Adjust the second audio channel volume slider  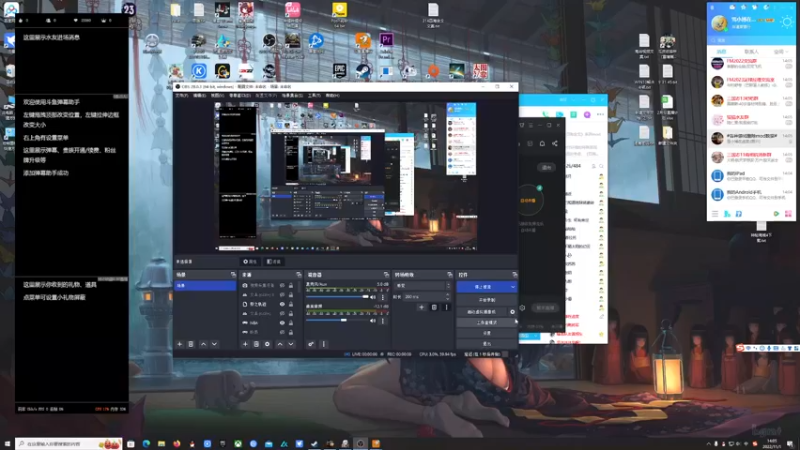(337, 320)
